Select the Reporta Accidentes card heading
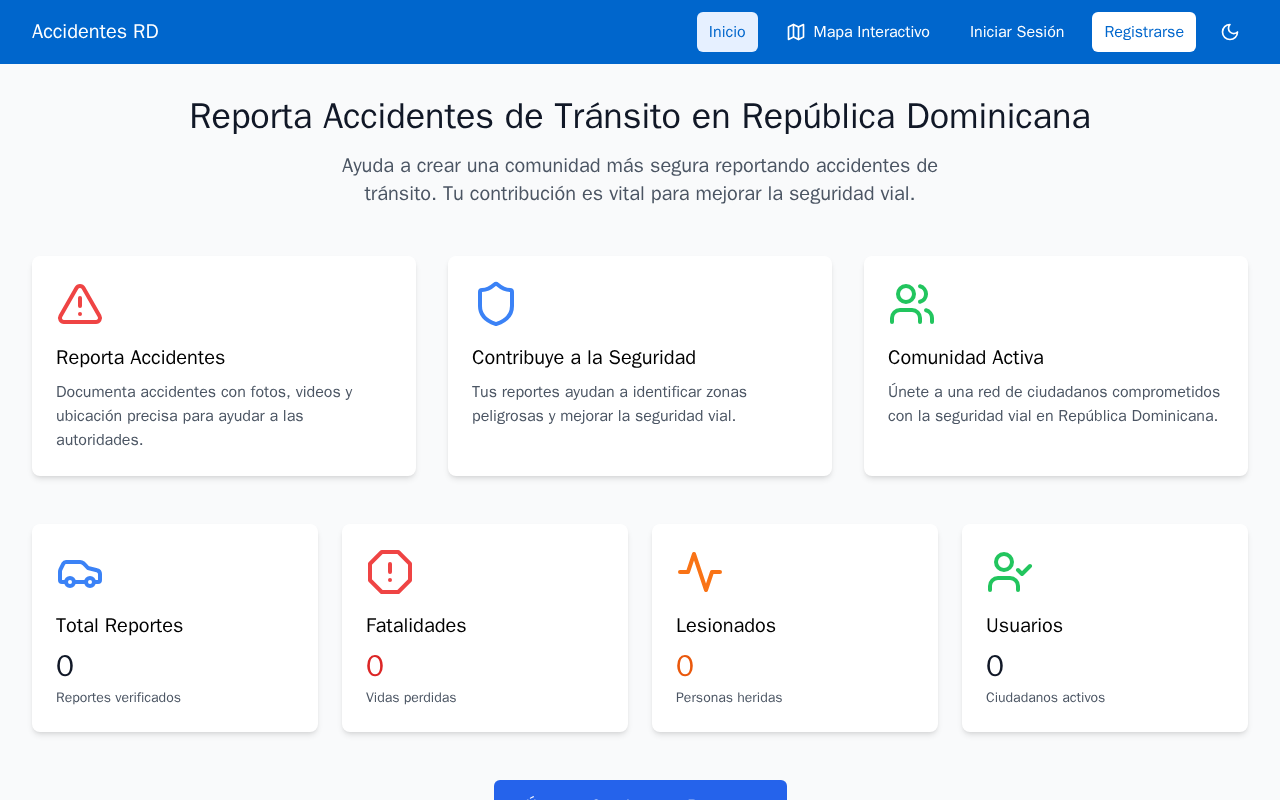1280x800 pixels. [x=140, y=358]
